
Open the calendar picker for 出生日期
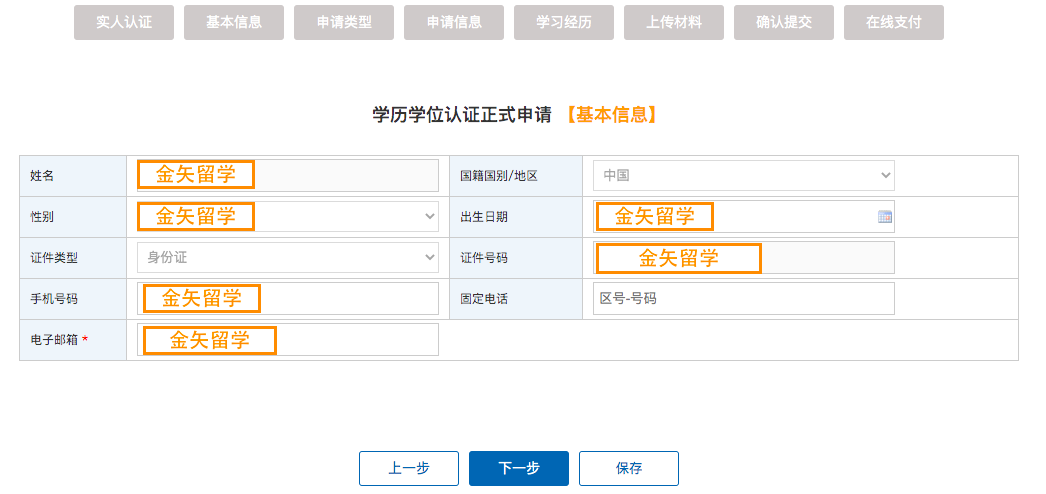point(885,217)
